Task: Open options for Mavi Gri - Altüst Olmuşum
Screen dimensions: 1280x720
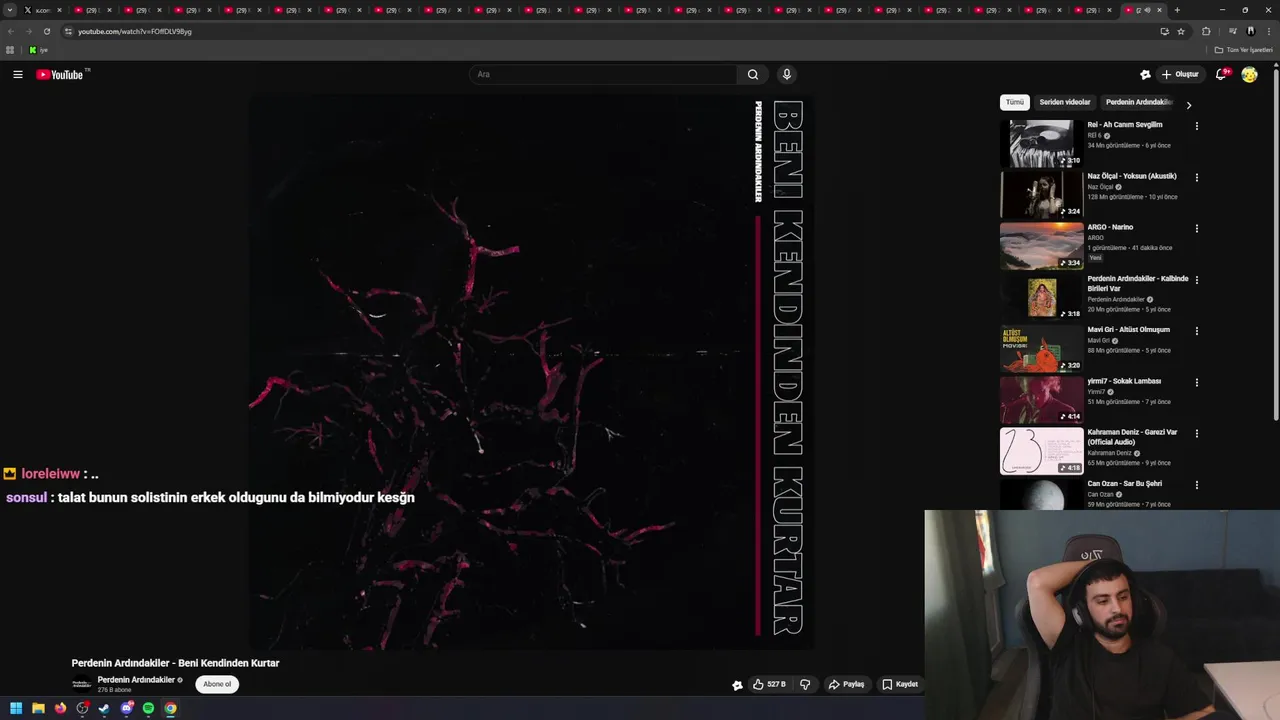Action: click(x=1196, y=330)
